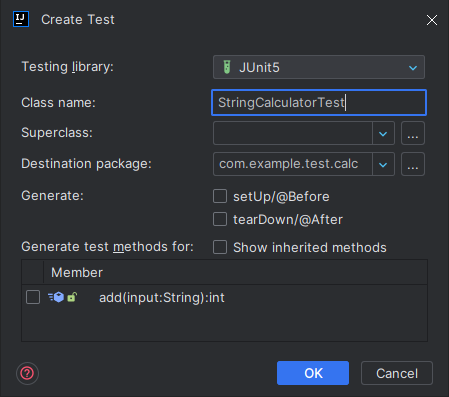Click the Create Test title text

pos(78,20)
